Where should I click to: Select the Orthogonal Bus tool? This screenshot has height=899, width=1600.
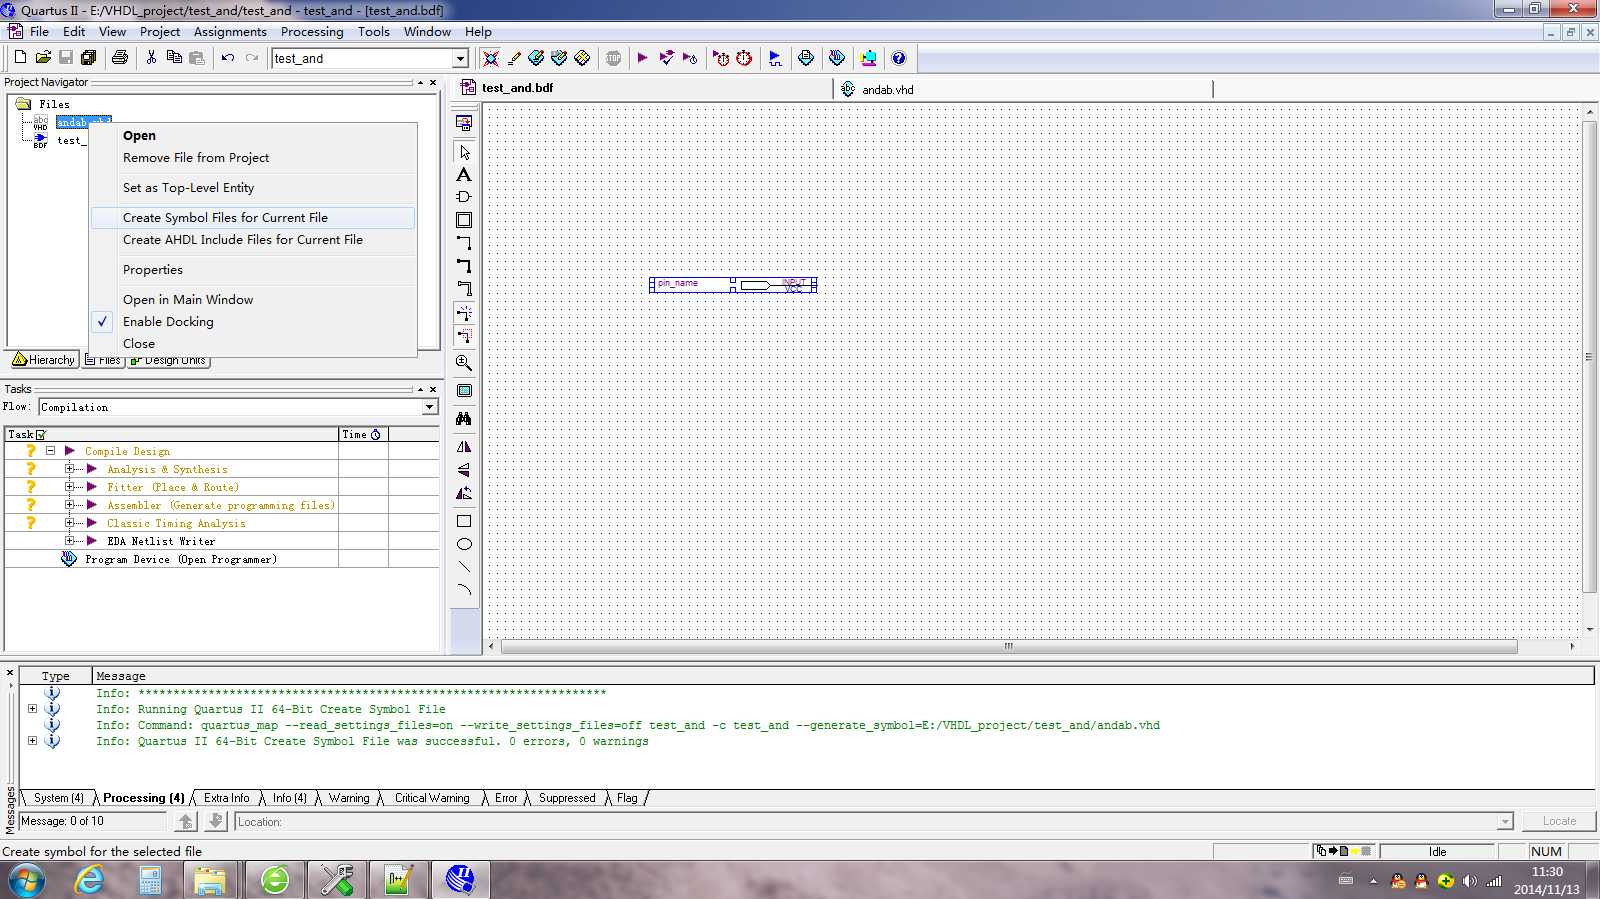(464, 266)
